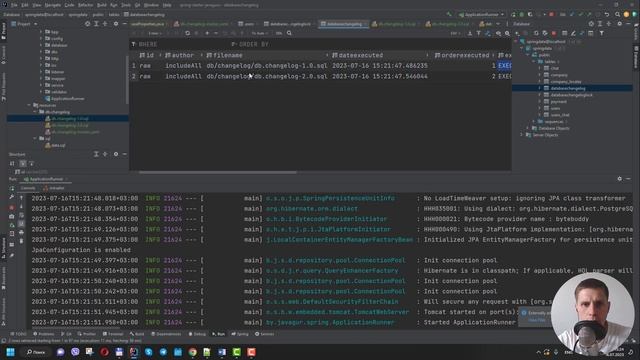Click Project panel expand all icon
Image resolution: width=640 pixels, height=360 pixels.
click(x=96, y=24)
